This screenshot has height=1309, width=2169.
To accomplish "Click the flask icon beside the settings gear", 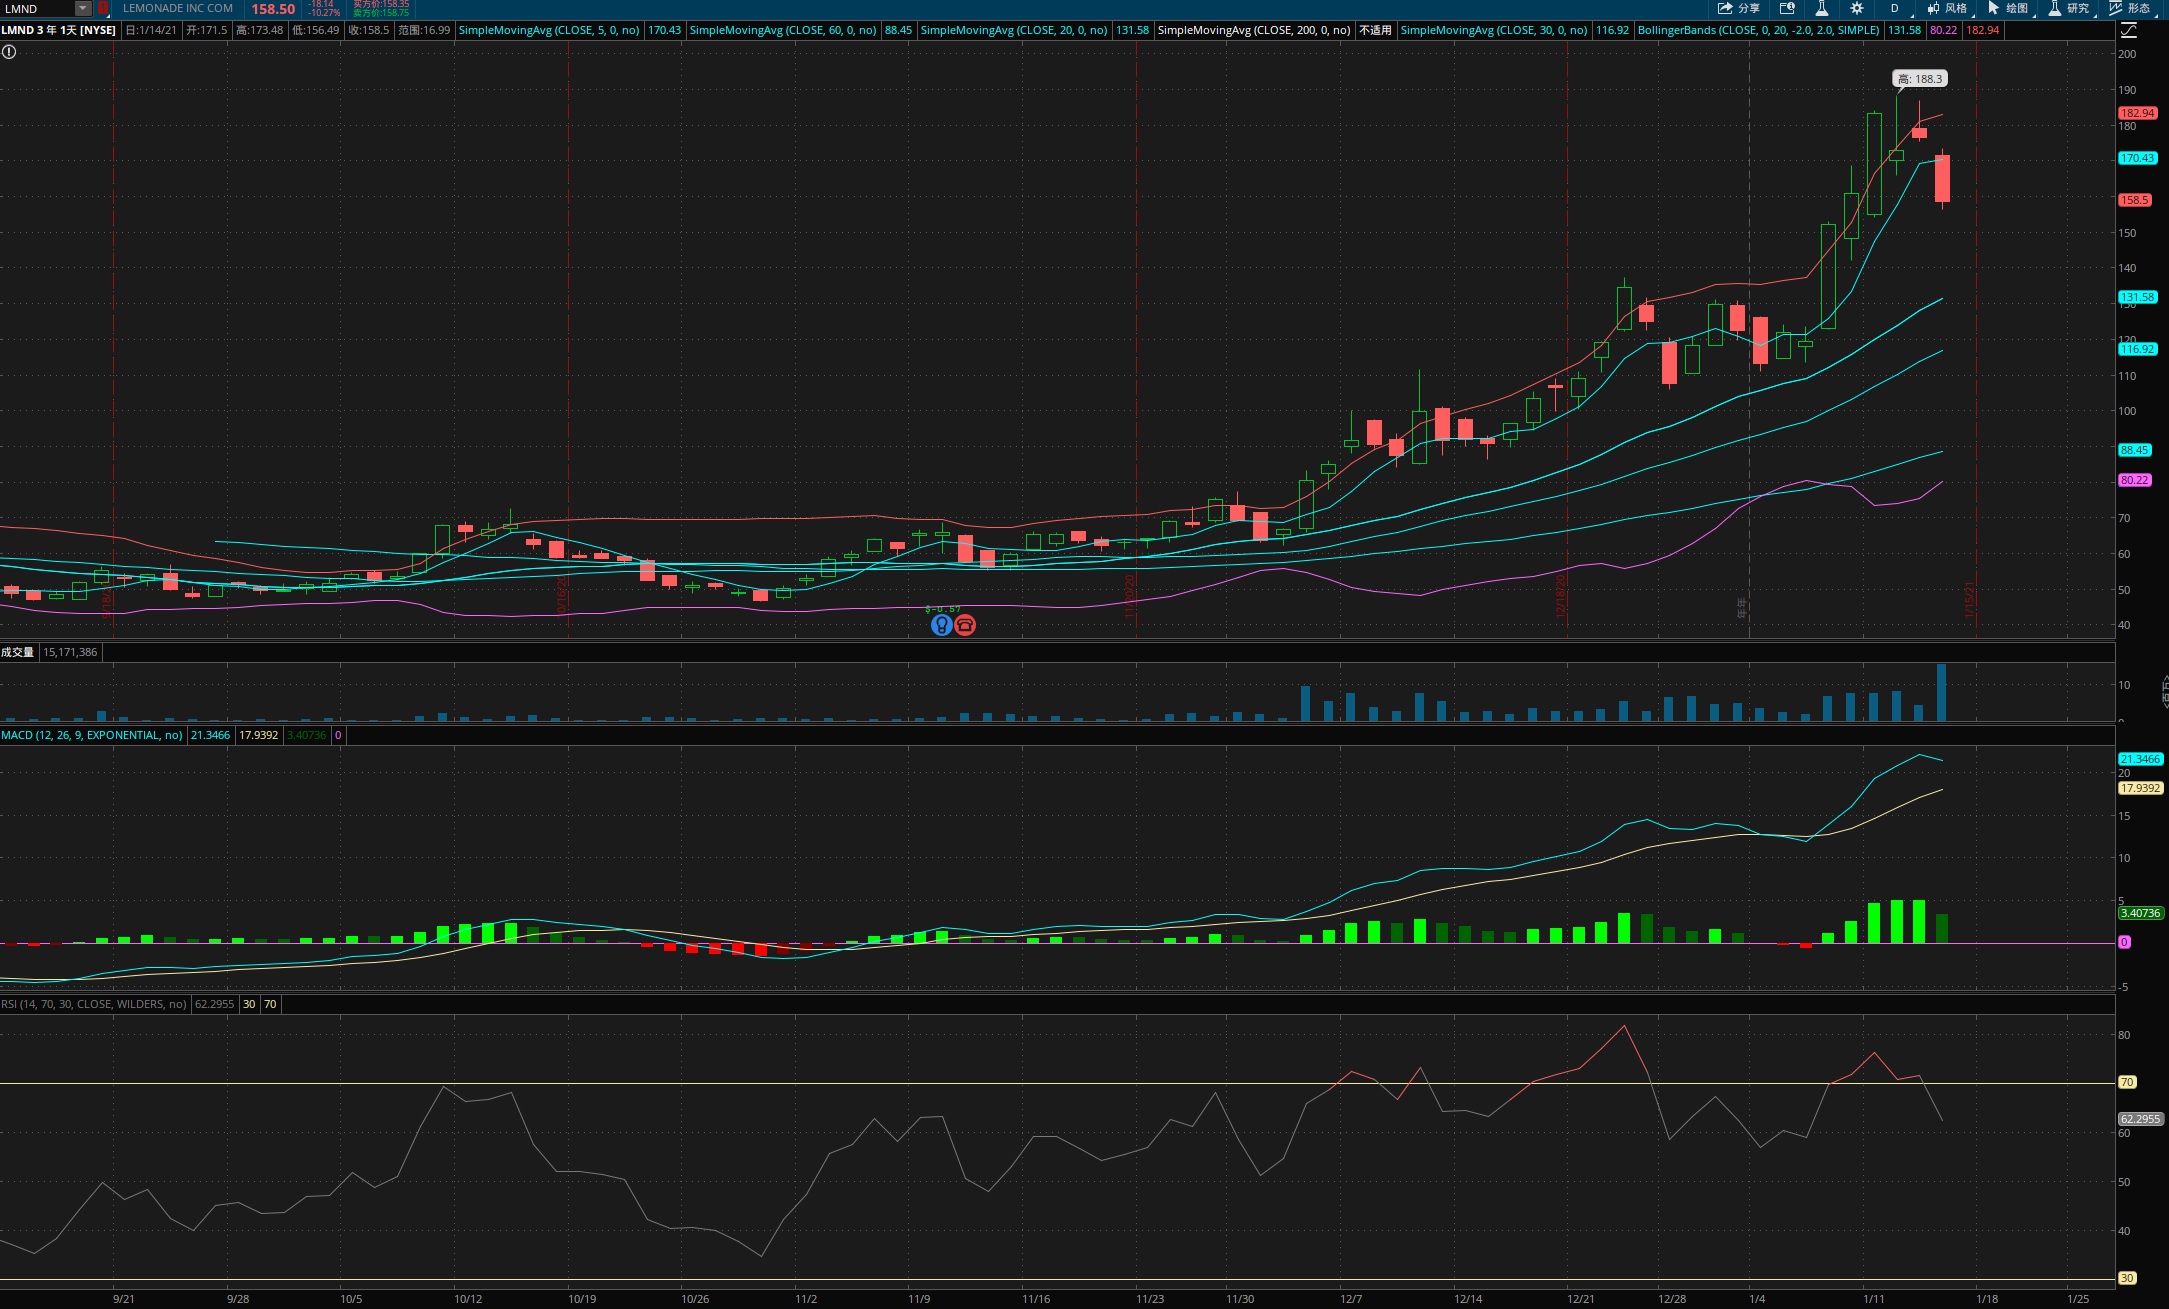I will tap(1821, 8).
